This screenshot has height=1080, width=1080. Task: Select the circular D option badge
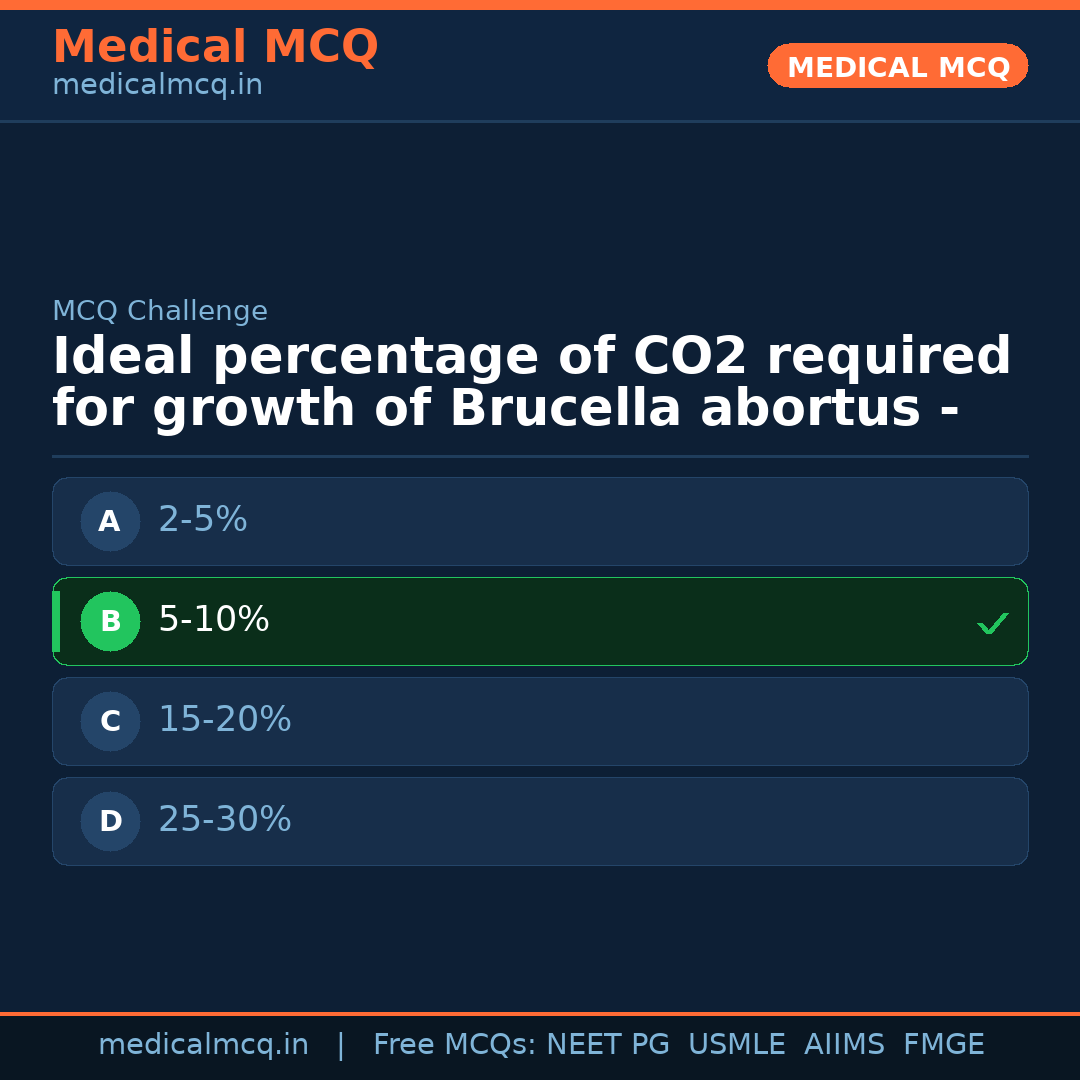(110, 821)
